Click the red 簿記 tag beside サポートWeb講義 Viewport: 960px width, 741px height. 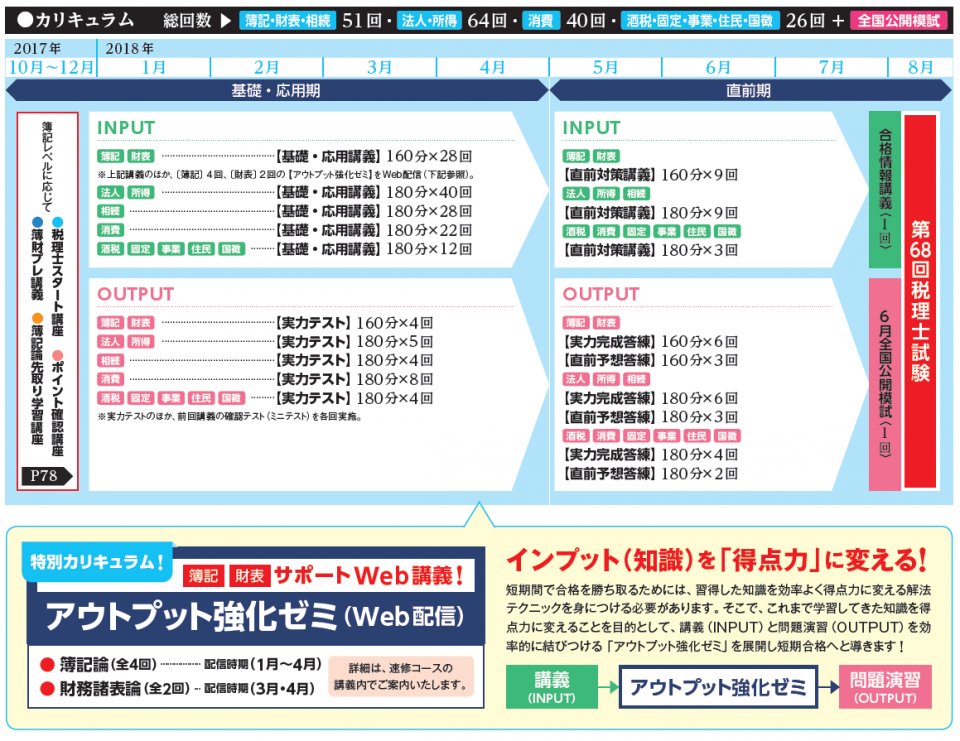(x=201, y=576)
